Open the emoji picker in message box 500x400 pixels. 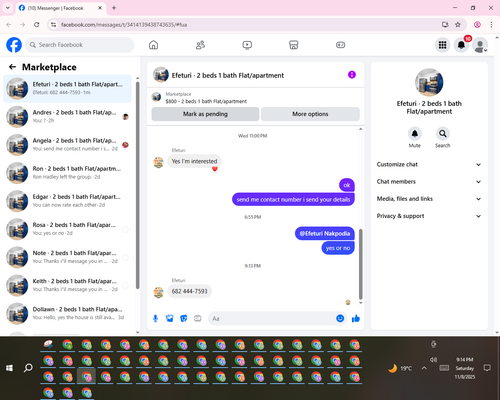[340, 318]
